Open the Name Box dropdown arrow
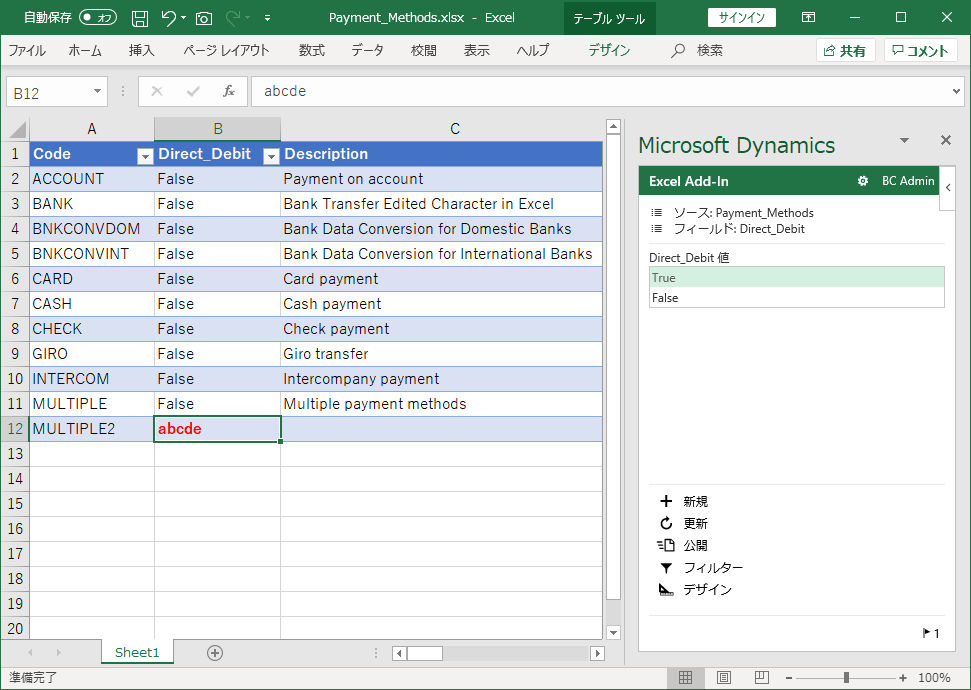The width and height of the screenshot is (971, 690). tap(97, 92)
